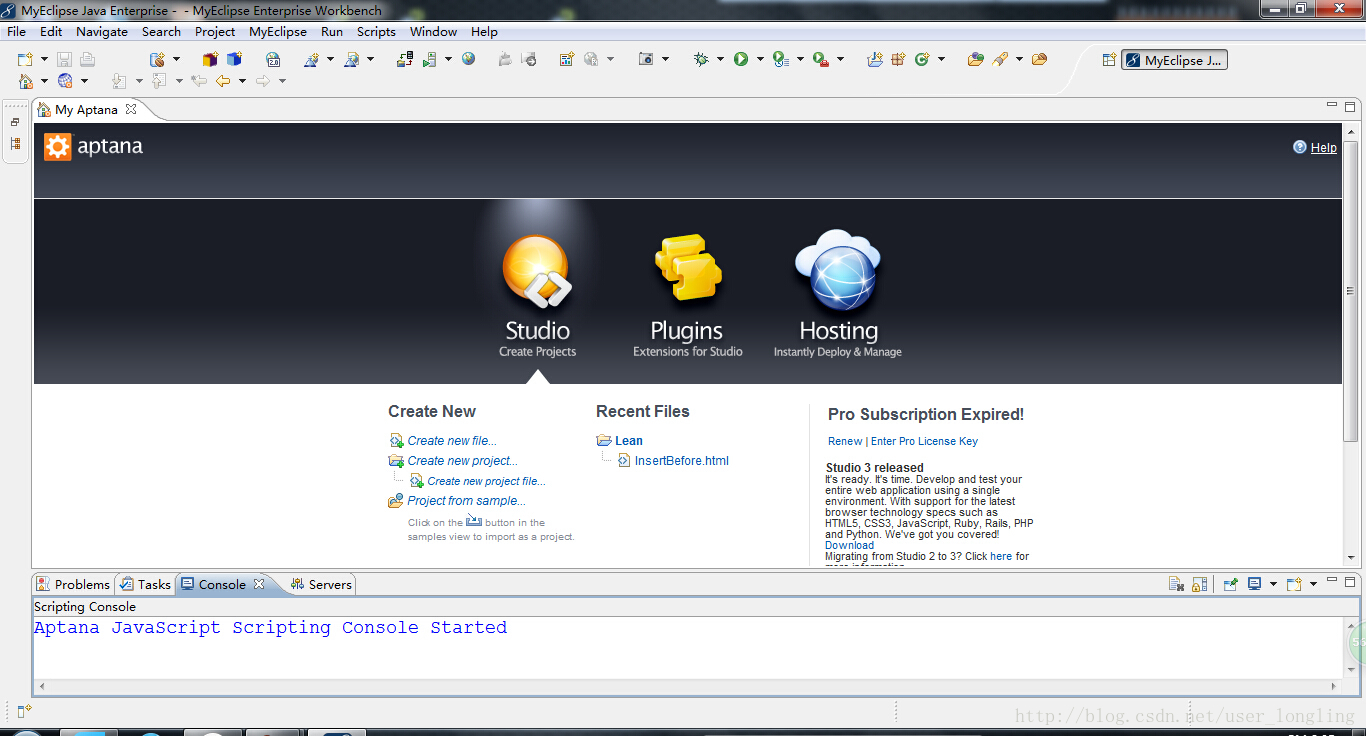Click the Search flashlight toolbar icon
The width and height of the screenshot is (1366, 736).
coord(1000,60)
